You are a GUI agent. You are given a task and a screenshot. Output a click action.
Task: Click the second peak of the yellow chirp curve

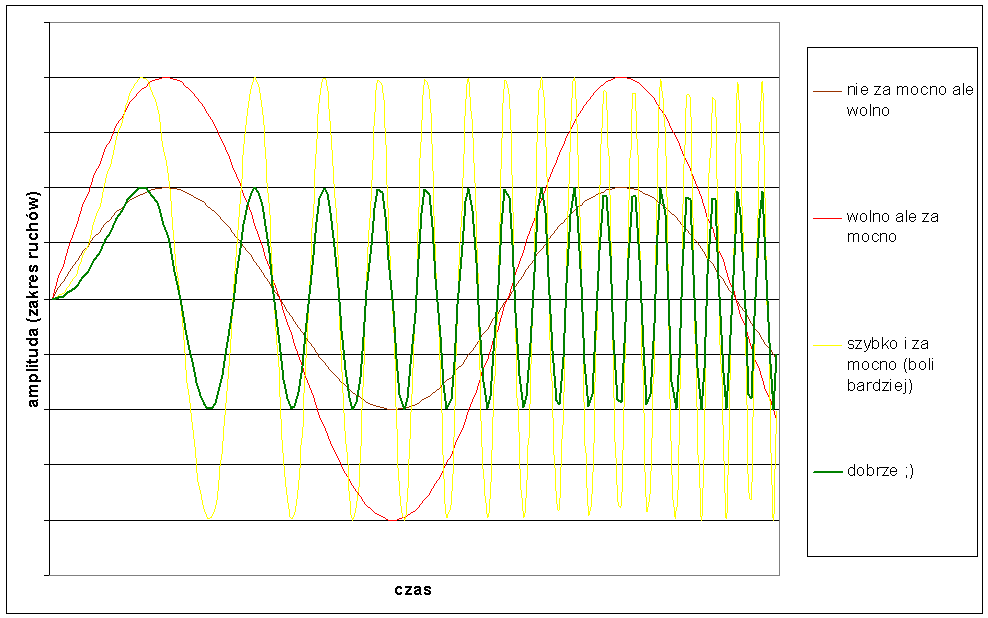tap(255, 78)
